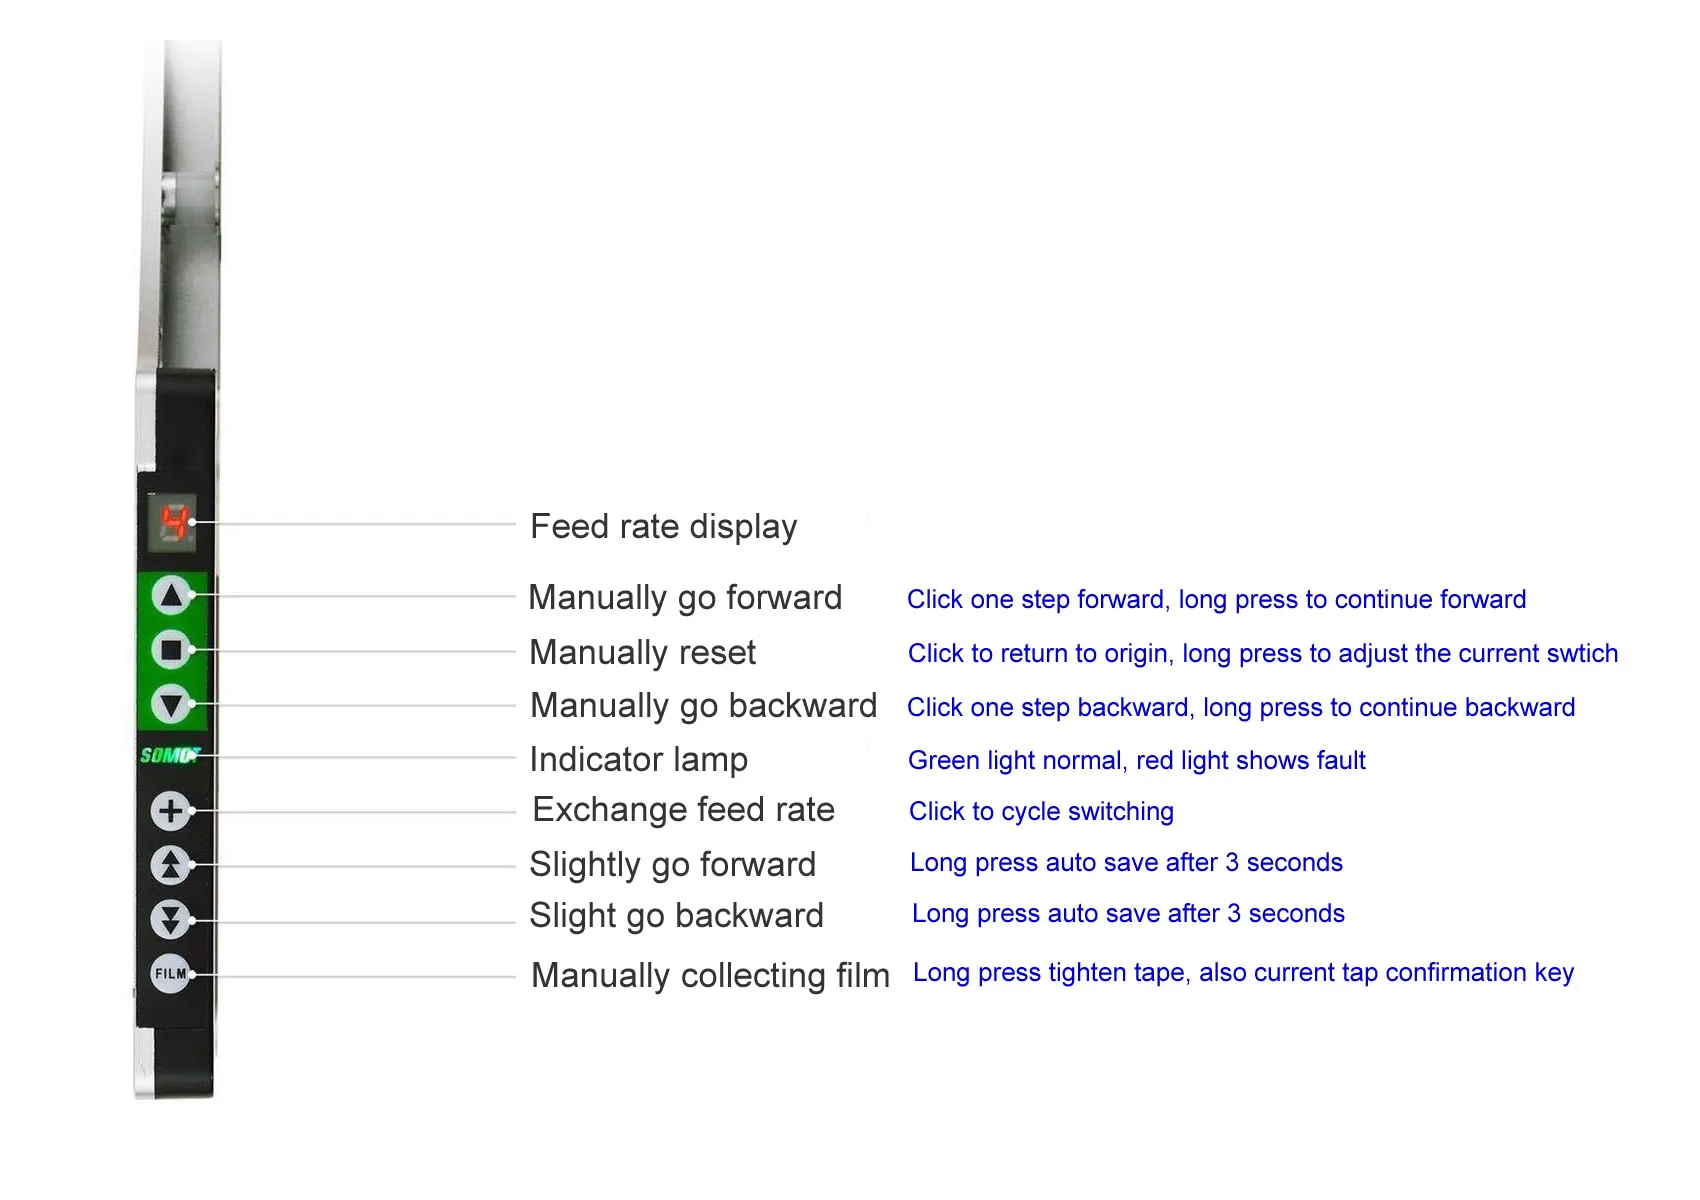Click the "Manually collecting film" label
Image resolution: width=1700 pixels, height=1200 pixels.
click(710, 975)
